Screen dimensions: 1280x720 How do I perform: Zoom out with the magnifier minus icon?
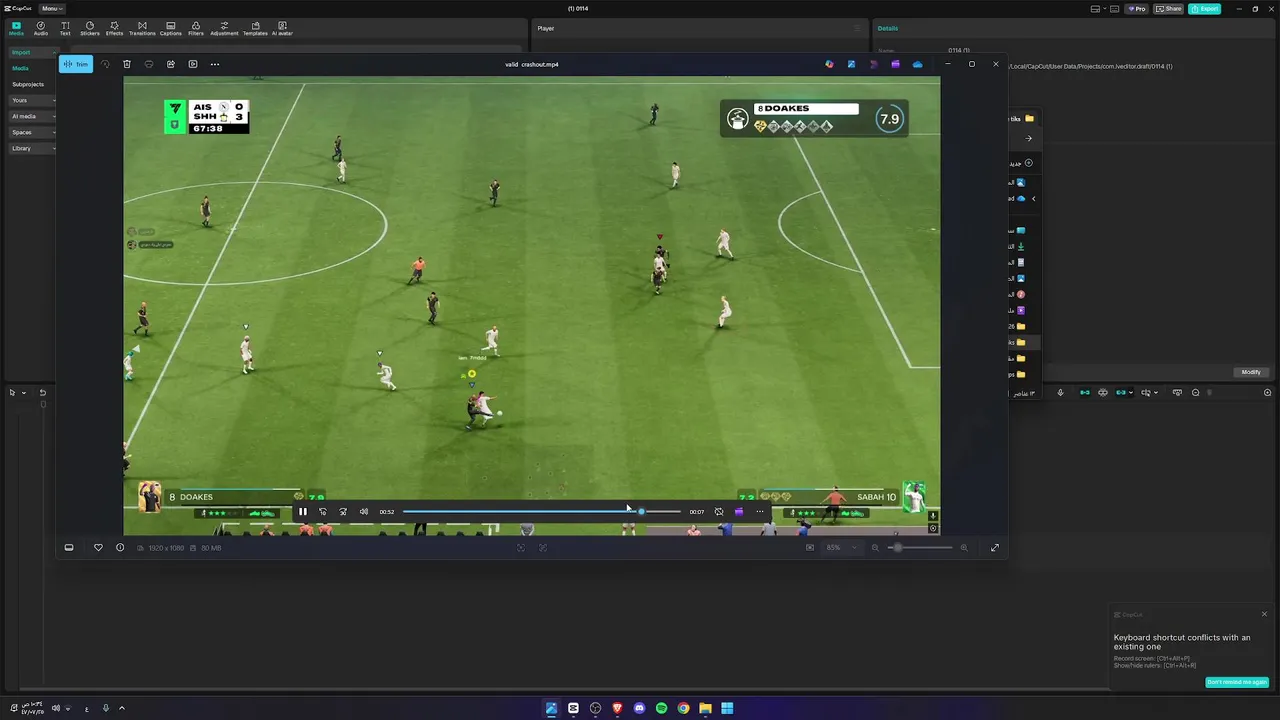875,548
